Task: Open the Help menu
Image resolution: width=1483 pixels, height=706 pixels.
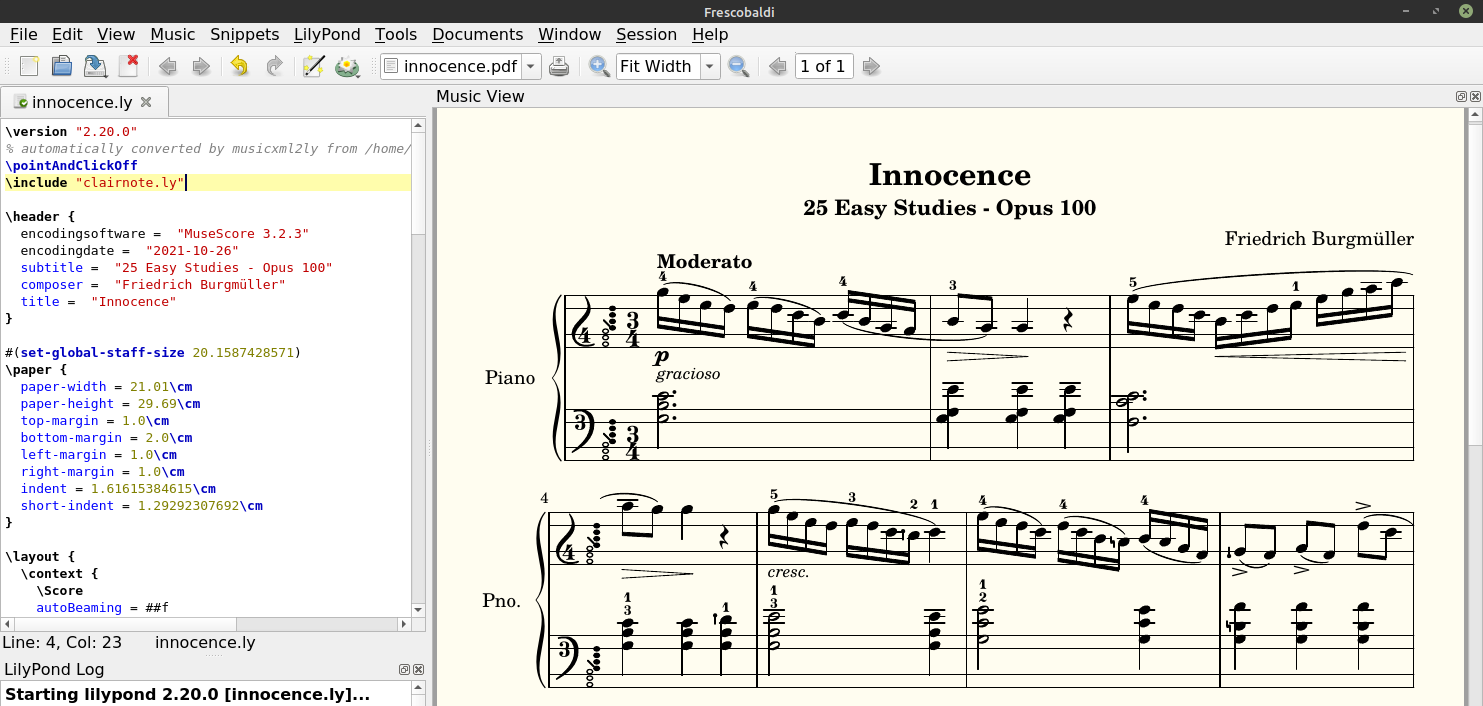Action: 710,34
